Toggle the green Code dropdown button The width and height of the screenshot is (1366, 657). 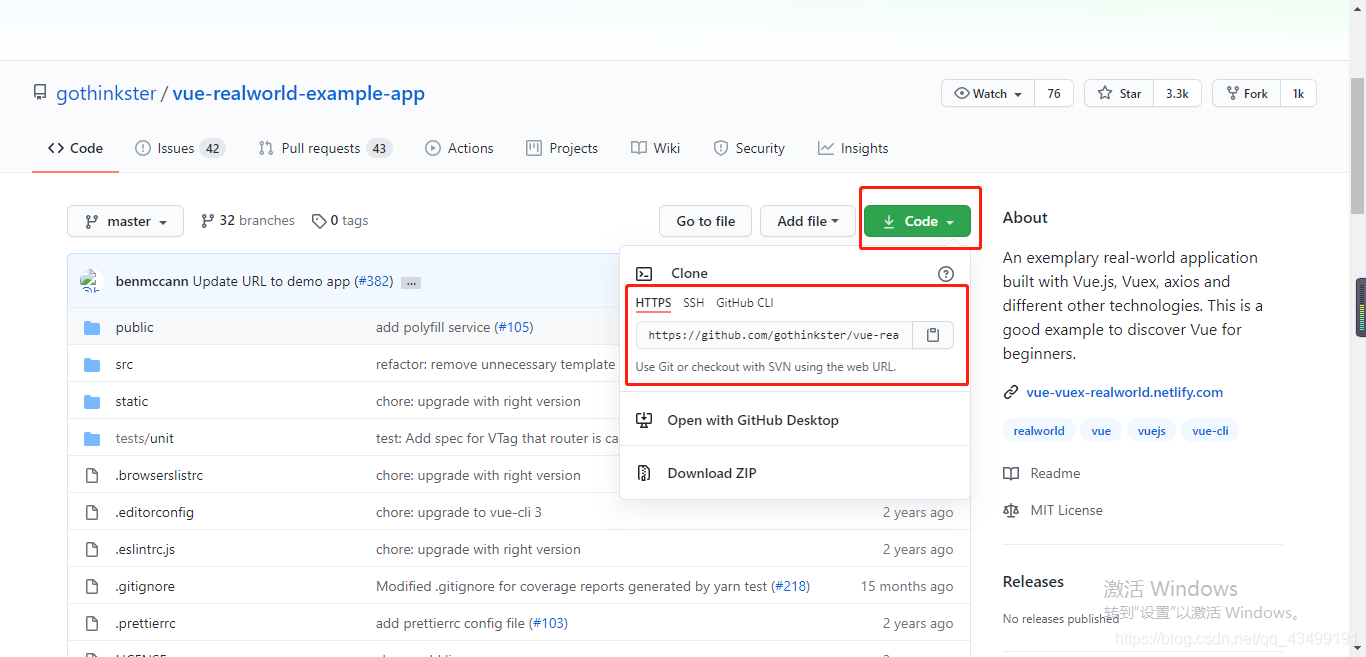[x=917, y=221]
